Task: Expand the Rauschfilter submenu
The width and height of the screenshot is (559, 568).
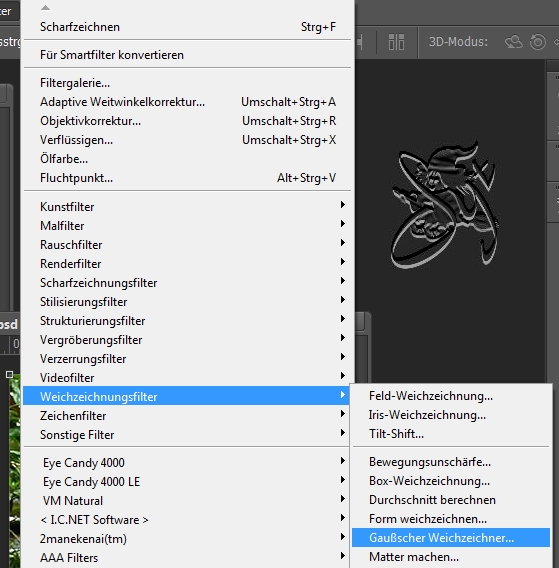Action: (x=187, y=245)
